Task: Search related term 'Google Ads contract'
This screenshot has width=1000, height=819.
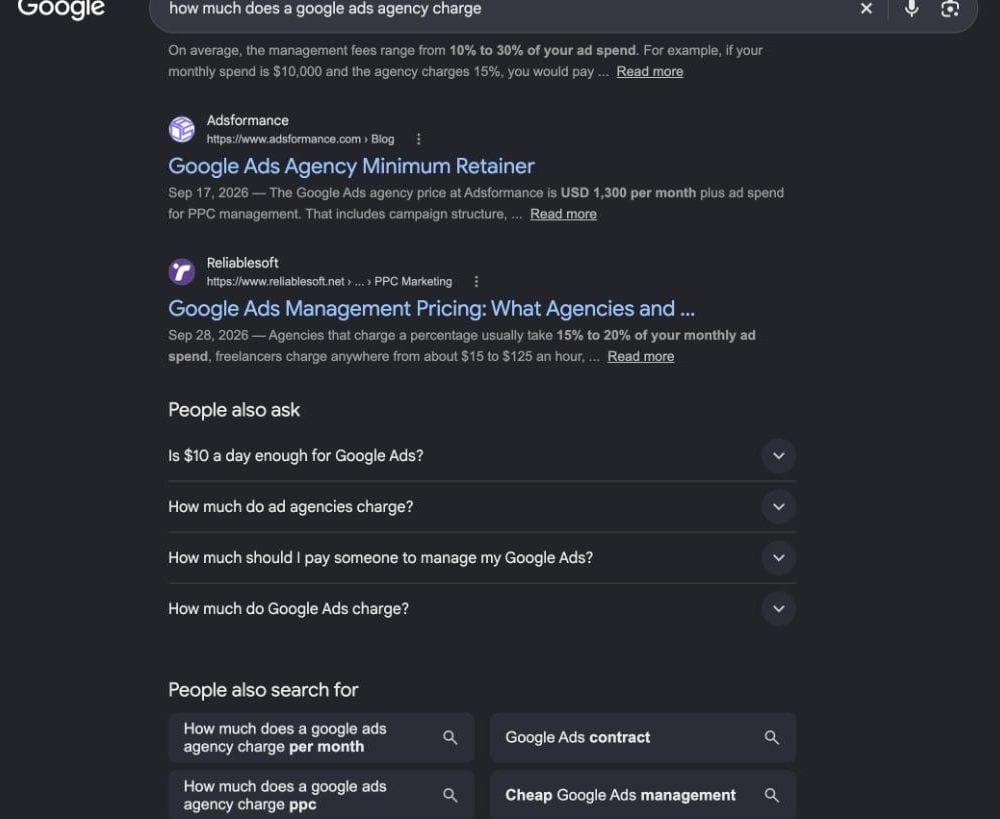Action: [643, 738]
